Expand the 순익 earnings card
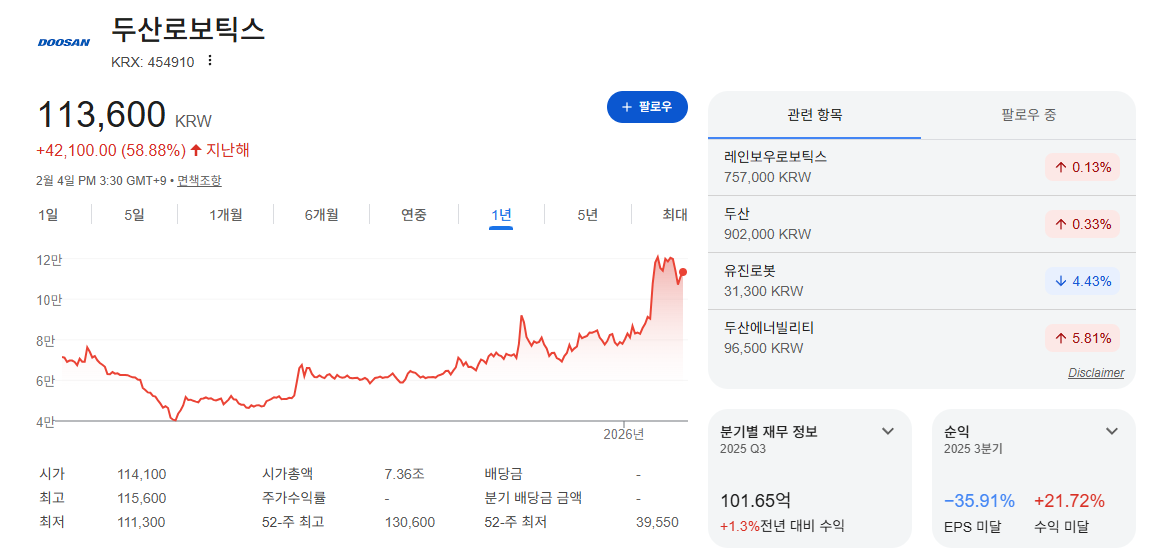 tap(1111, 431)
